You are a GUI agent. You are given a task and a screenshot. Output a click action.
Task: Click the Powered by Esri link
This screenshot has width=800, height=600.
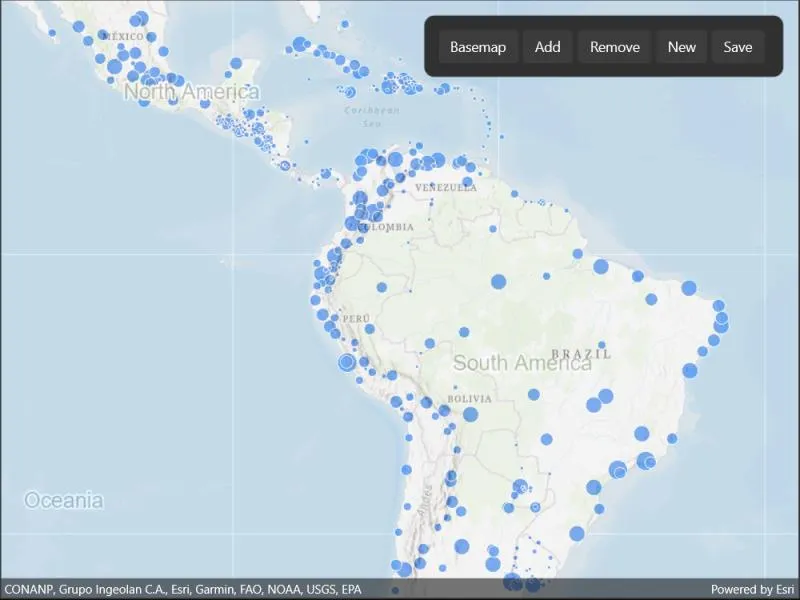click(x=753, y=590)
